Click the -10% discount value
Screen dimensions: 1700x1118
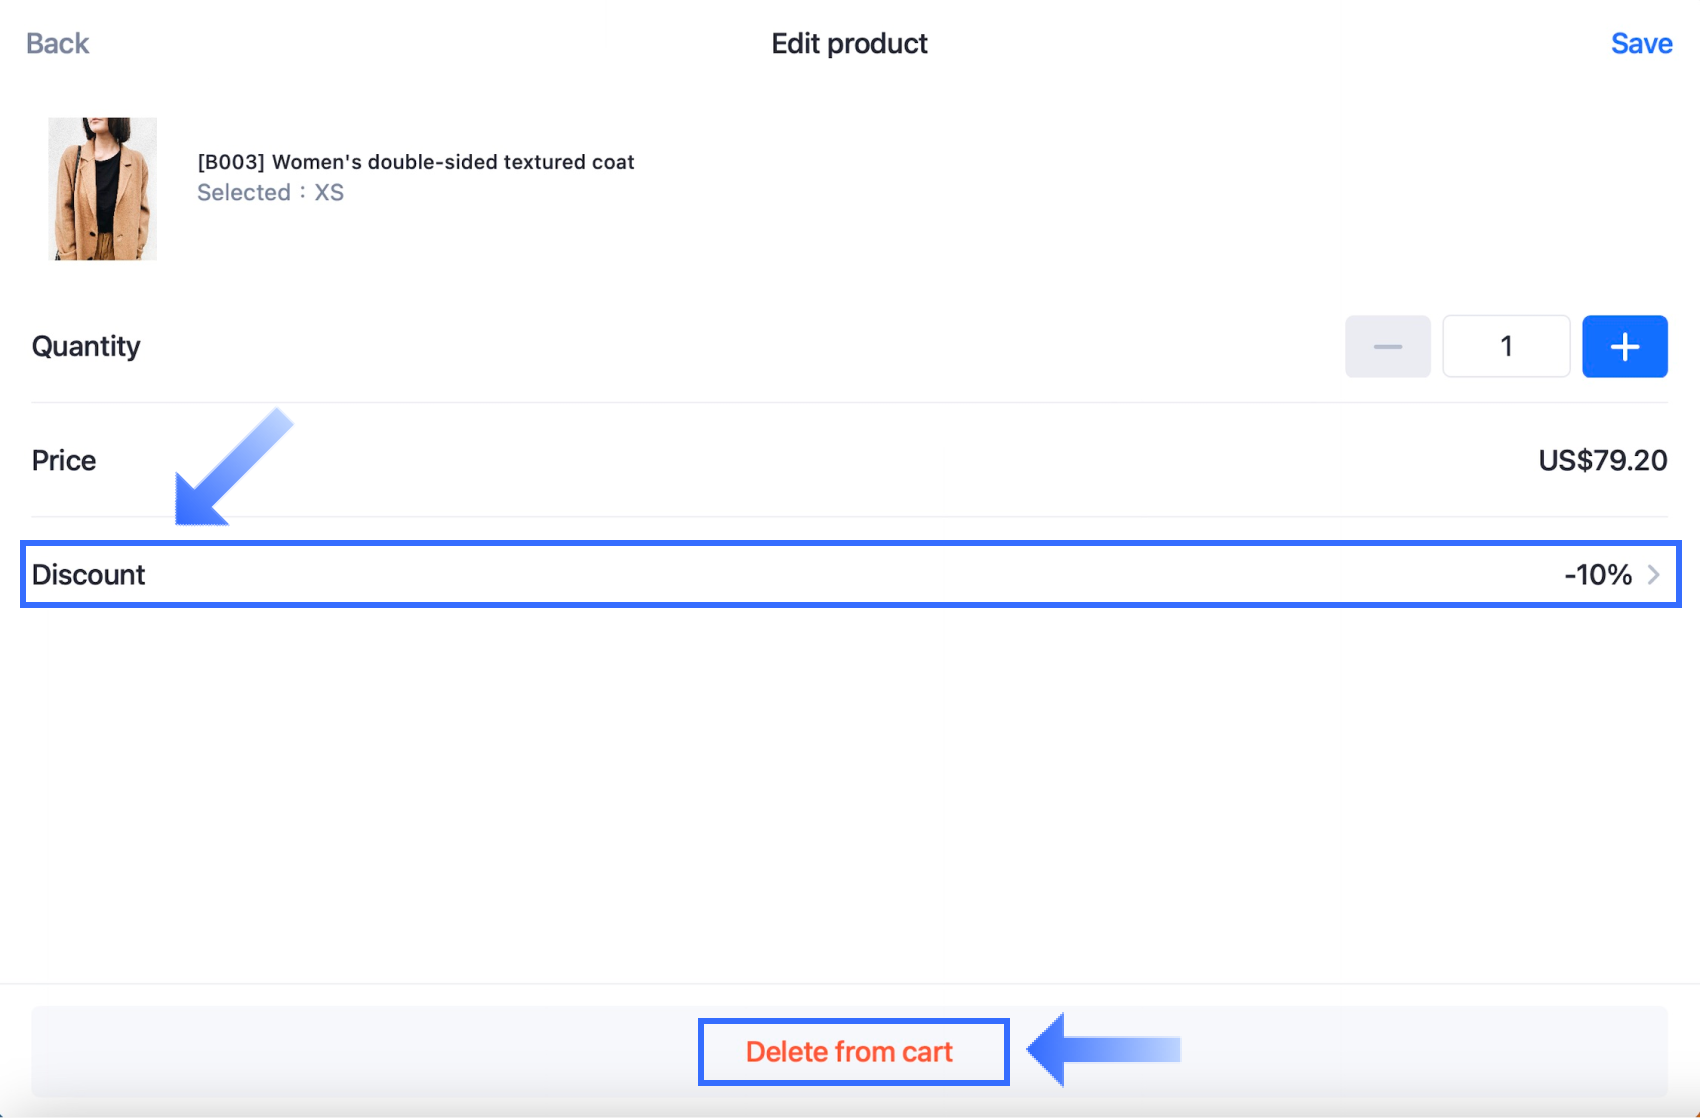pos(1597,575)
